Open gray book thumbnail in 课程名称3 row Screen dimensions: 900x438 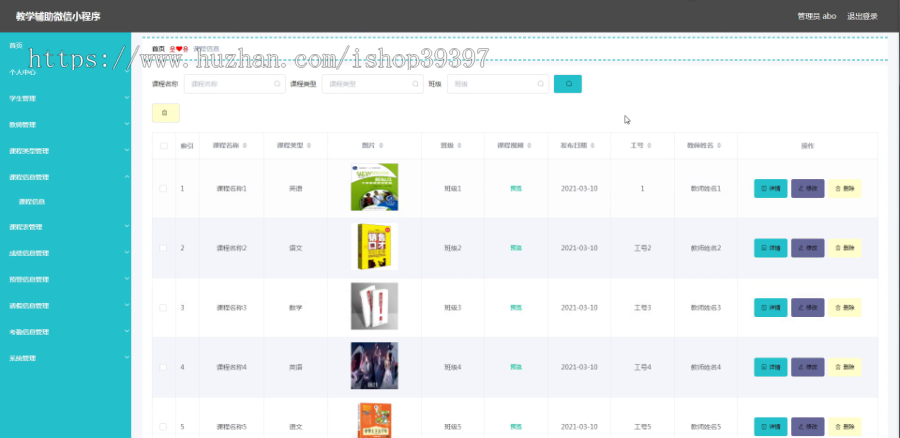coord(374,307)
